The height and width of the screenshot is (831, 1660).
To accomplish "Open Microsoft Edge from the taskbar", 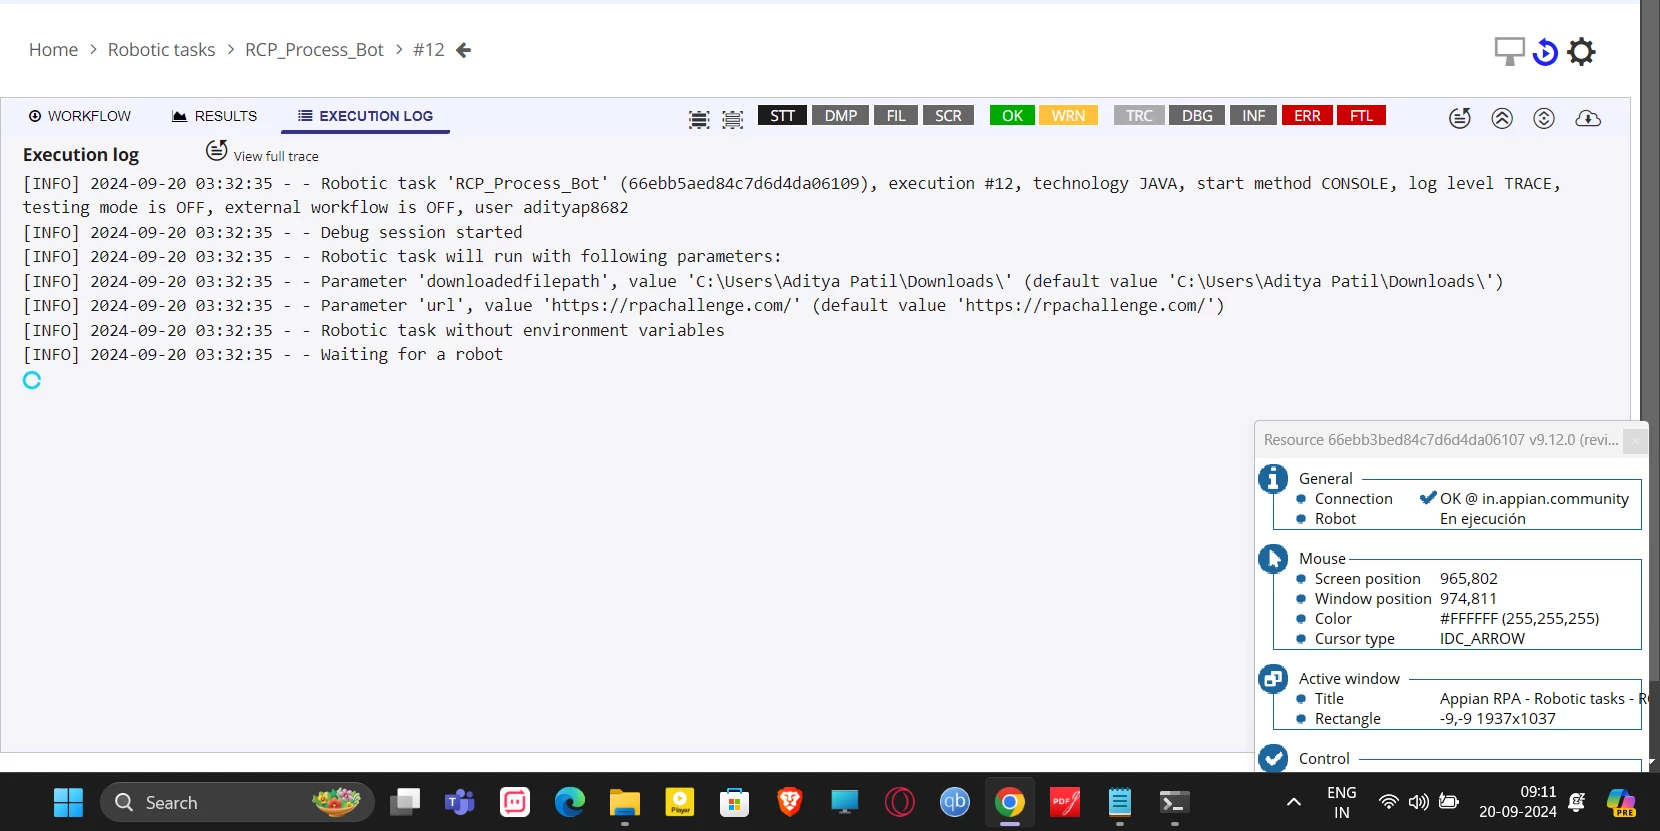I will click(570, 802).
